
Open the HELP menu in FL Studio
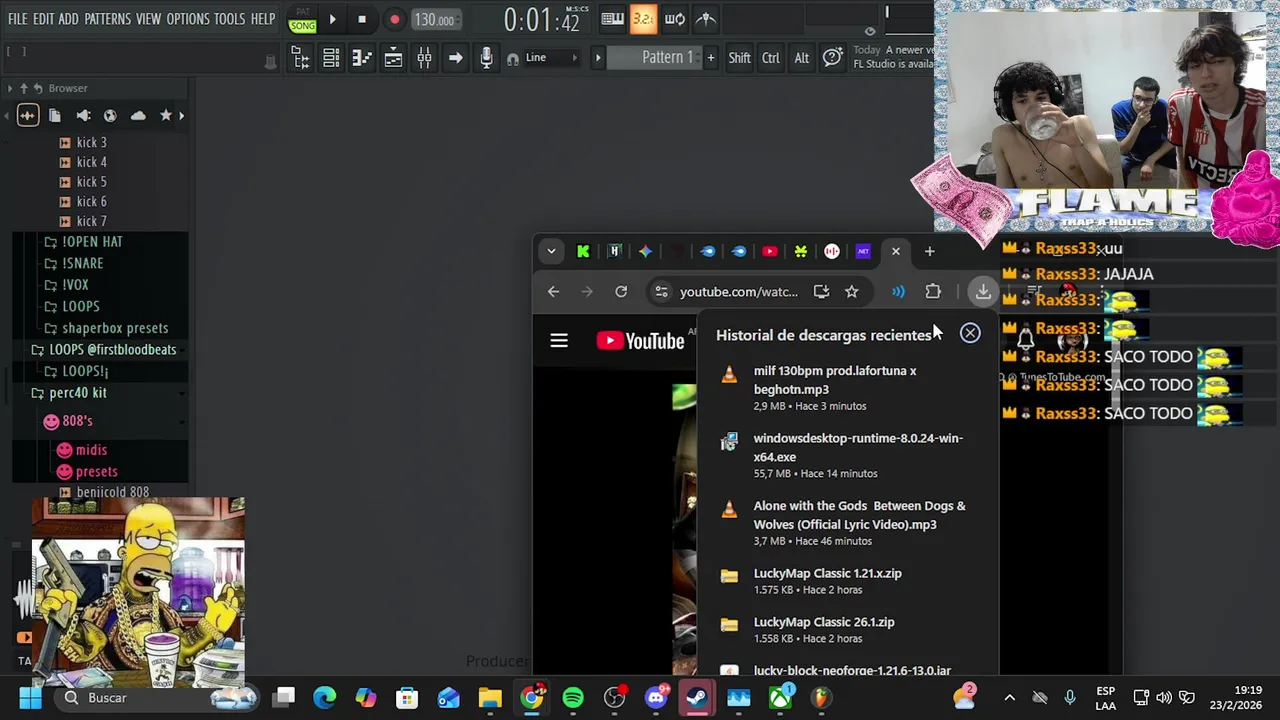point(263,19)
